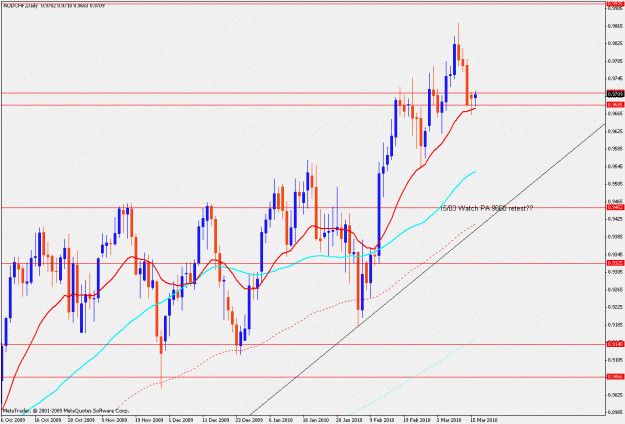Image resolution: width=625 pixels, height=424 pixels.
Task: Click the 0.9225 price scale value
Action: point(616,307)
